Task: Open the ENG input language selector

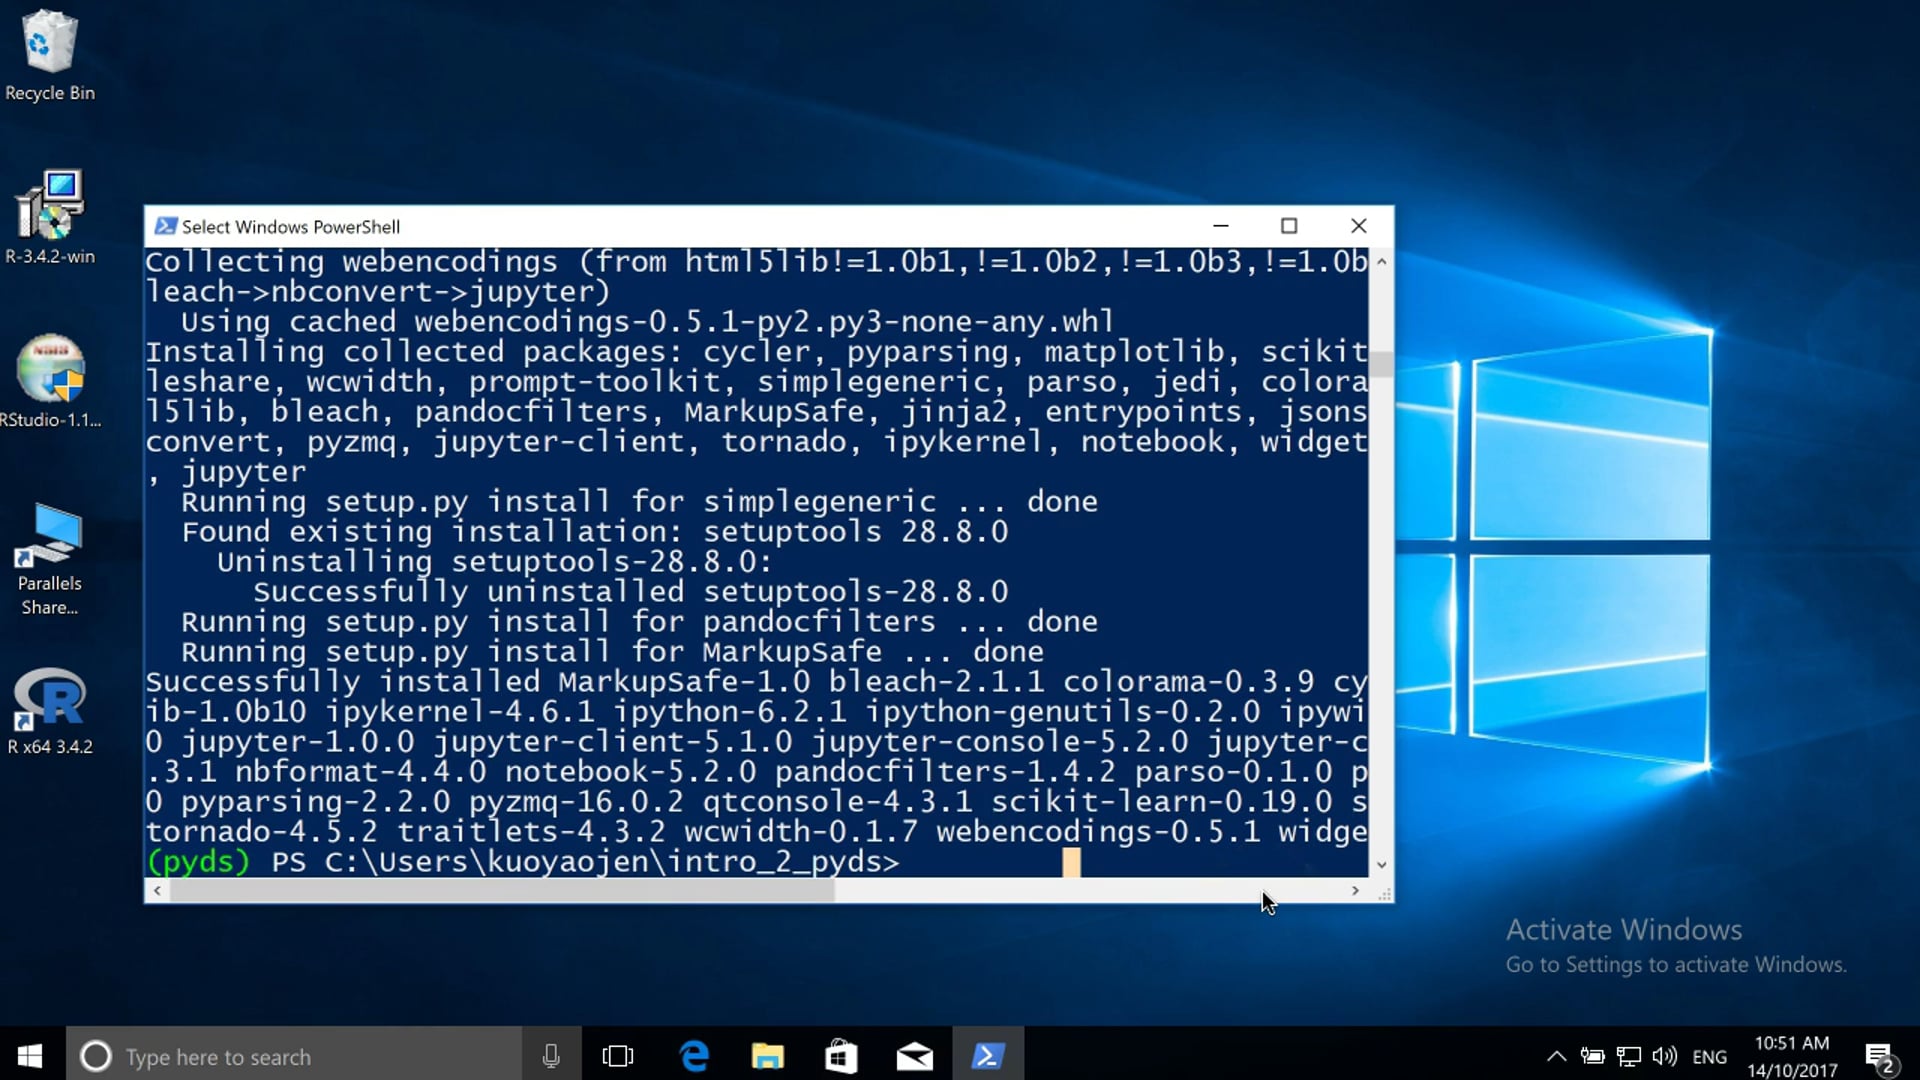Action: [x=1709, y=1056]
